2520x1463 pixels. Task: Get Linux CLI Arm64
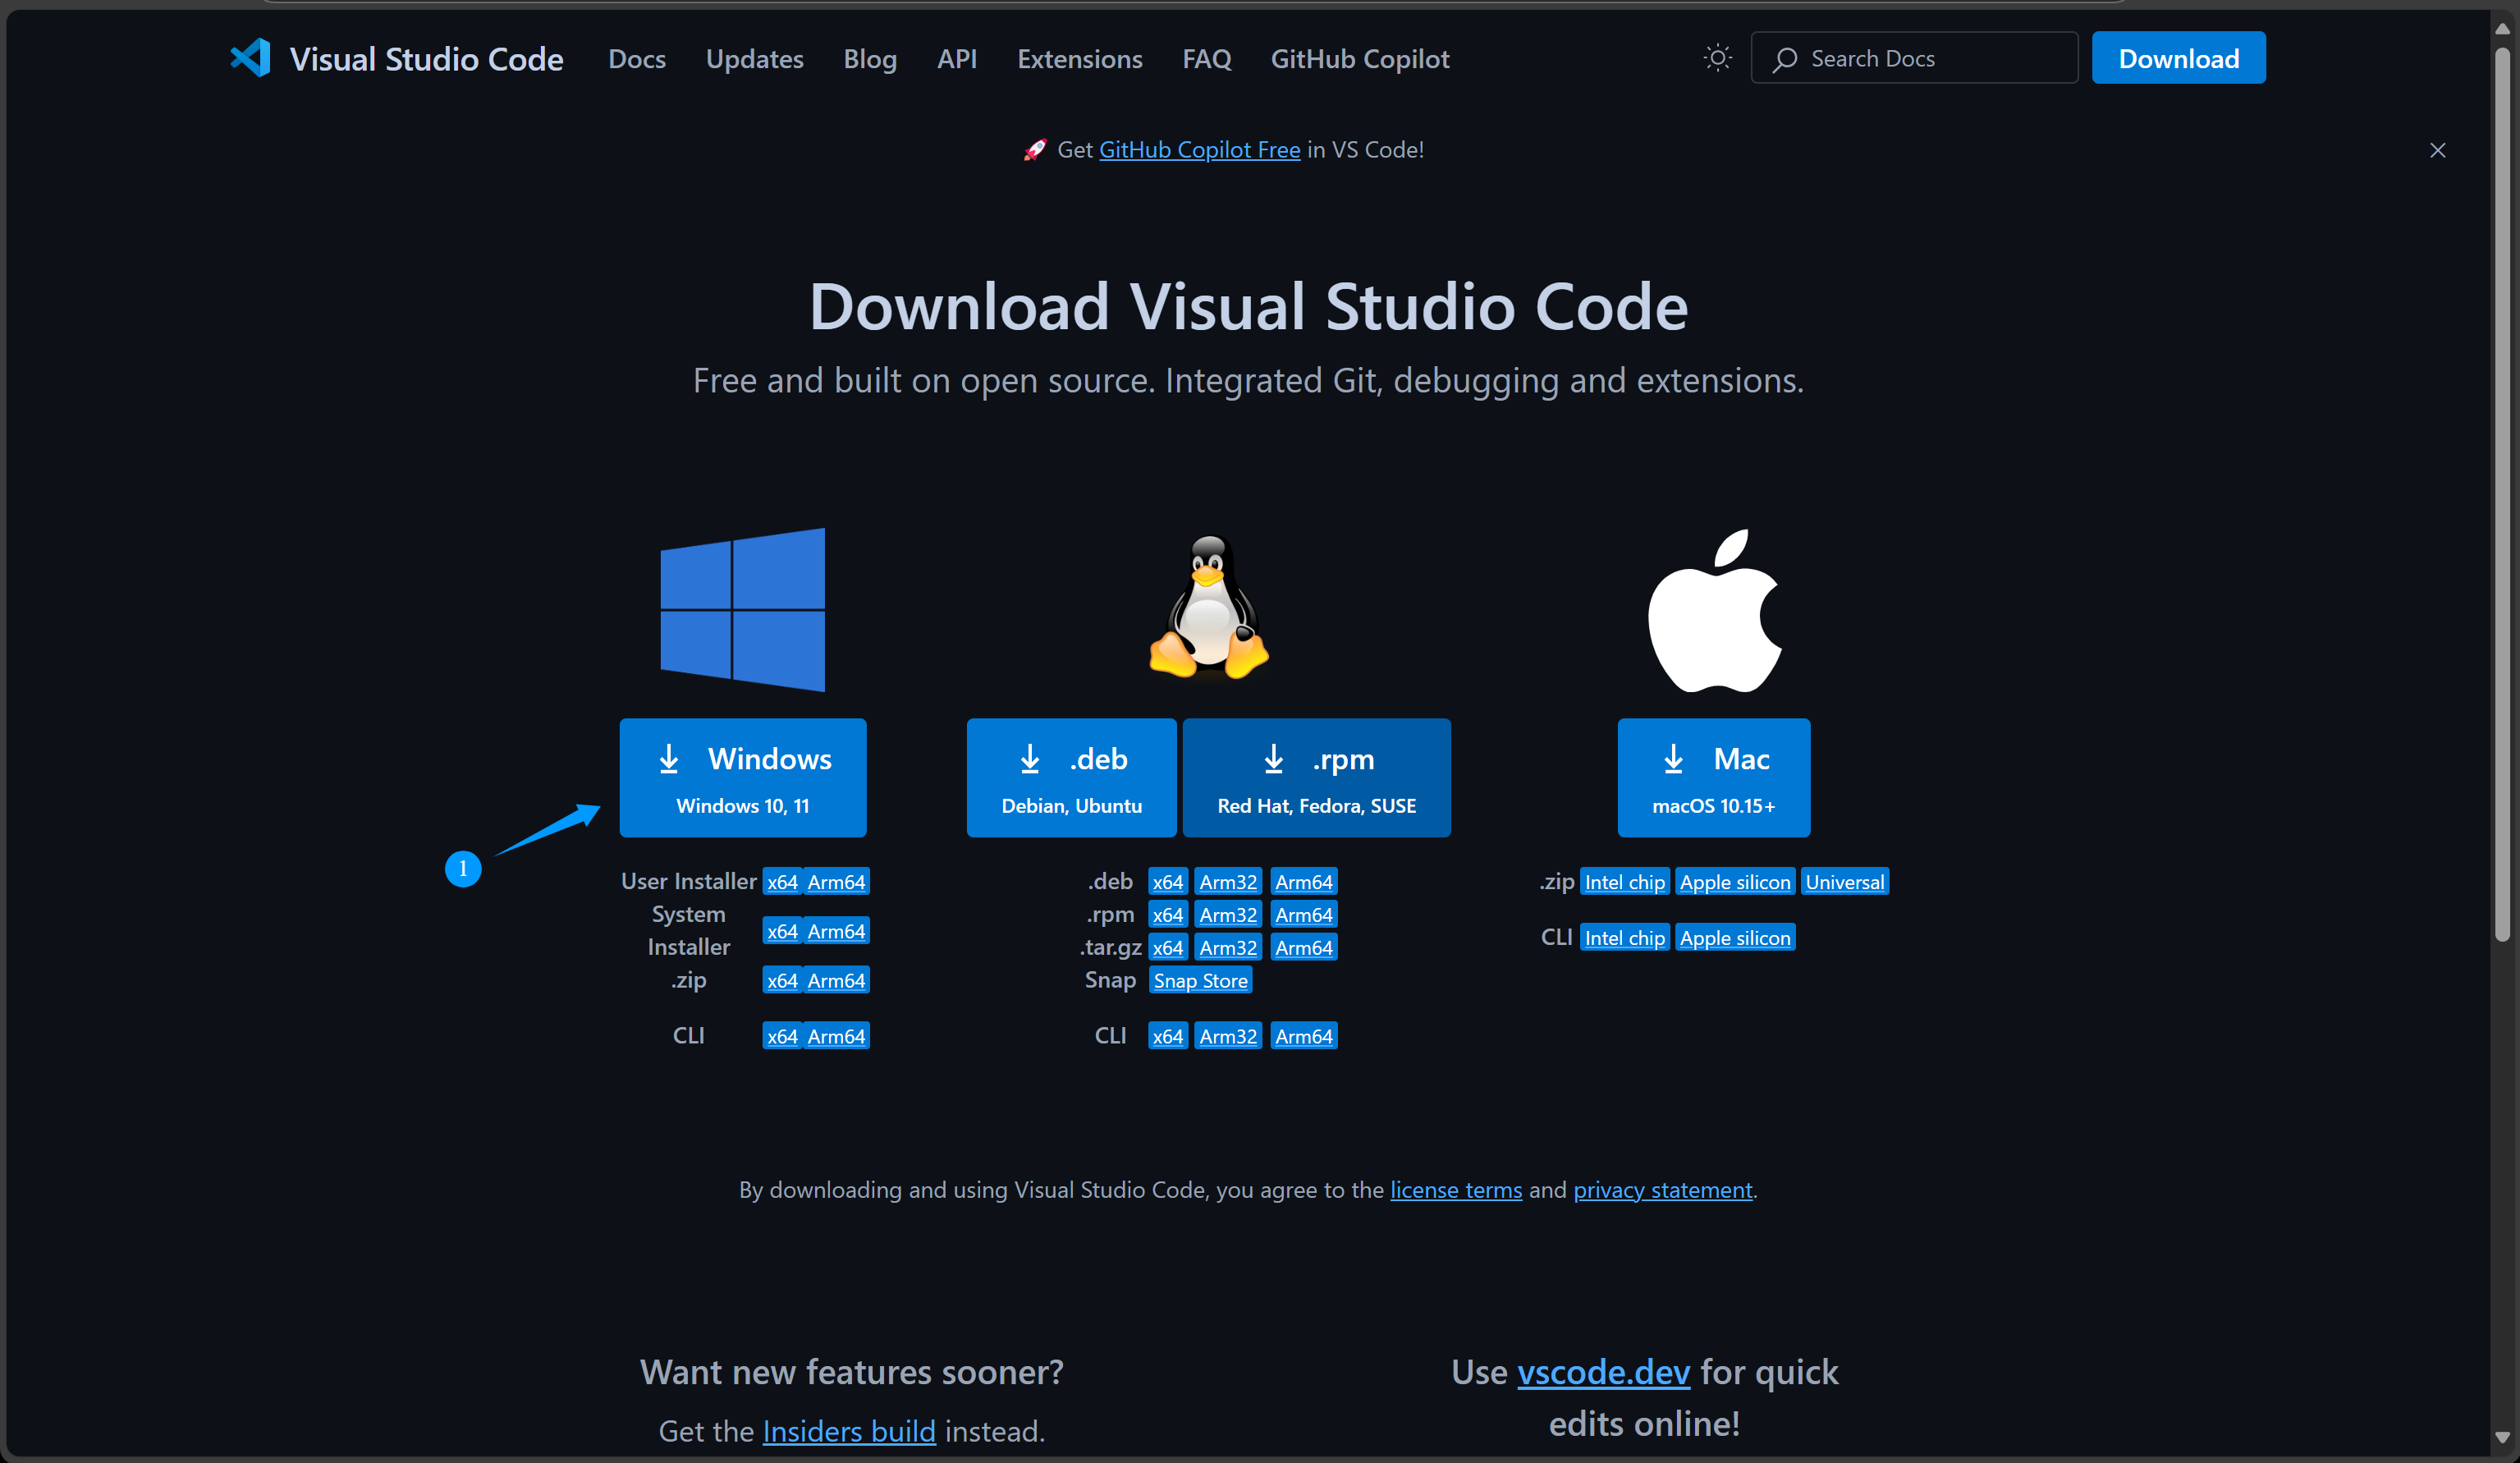(1304, 1036)
